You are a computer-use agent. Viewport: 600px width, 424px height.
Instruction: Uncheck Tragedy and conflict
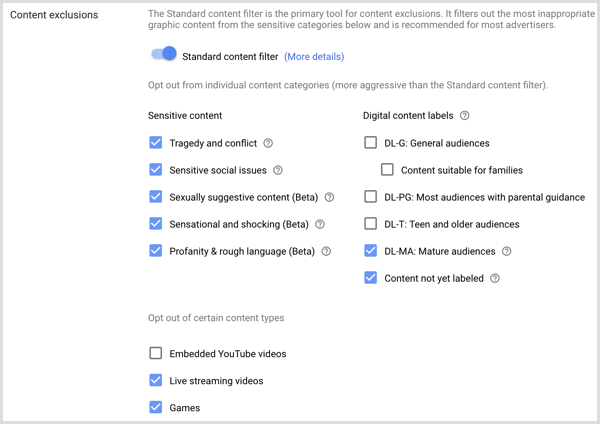(x=155, y=143)
